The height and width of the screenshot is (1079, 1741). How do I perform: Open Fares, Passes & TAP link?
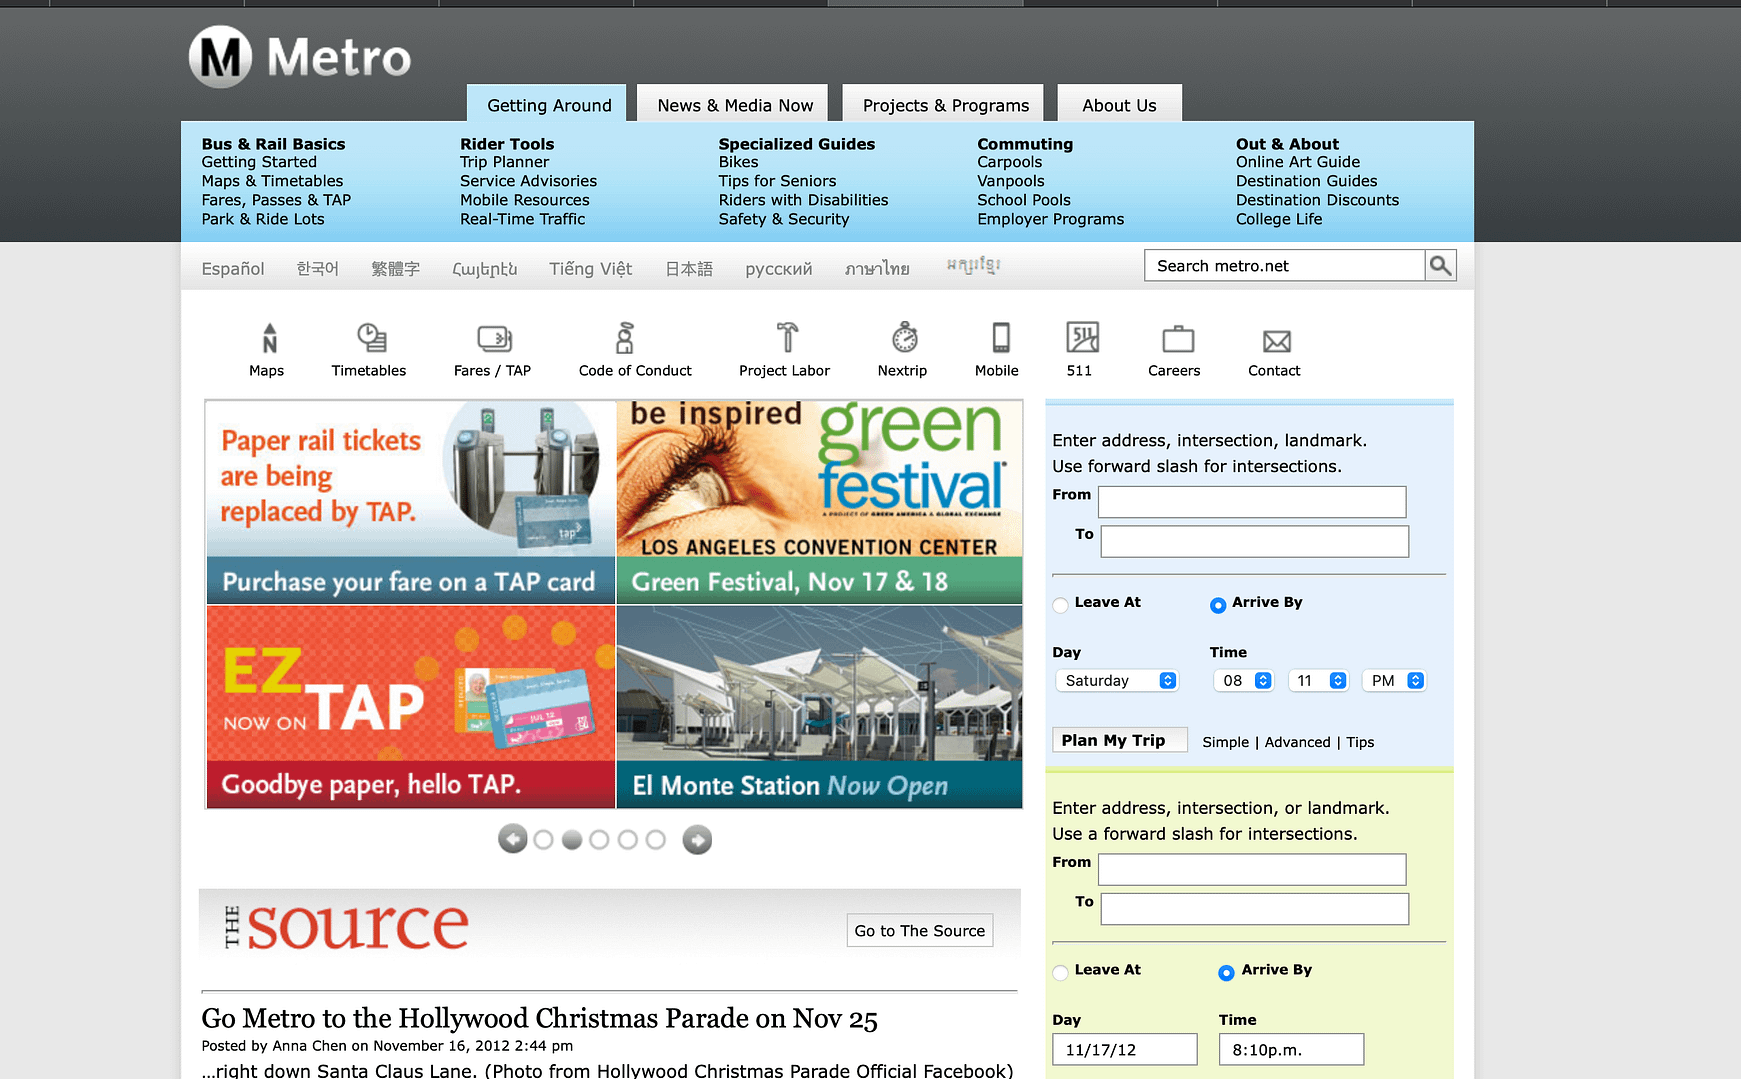pos(276,200)
